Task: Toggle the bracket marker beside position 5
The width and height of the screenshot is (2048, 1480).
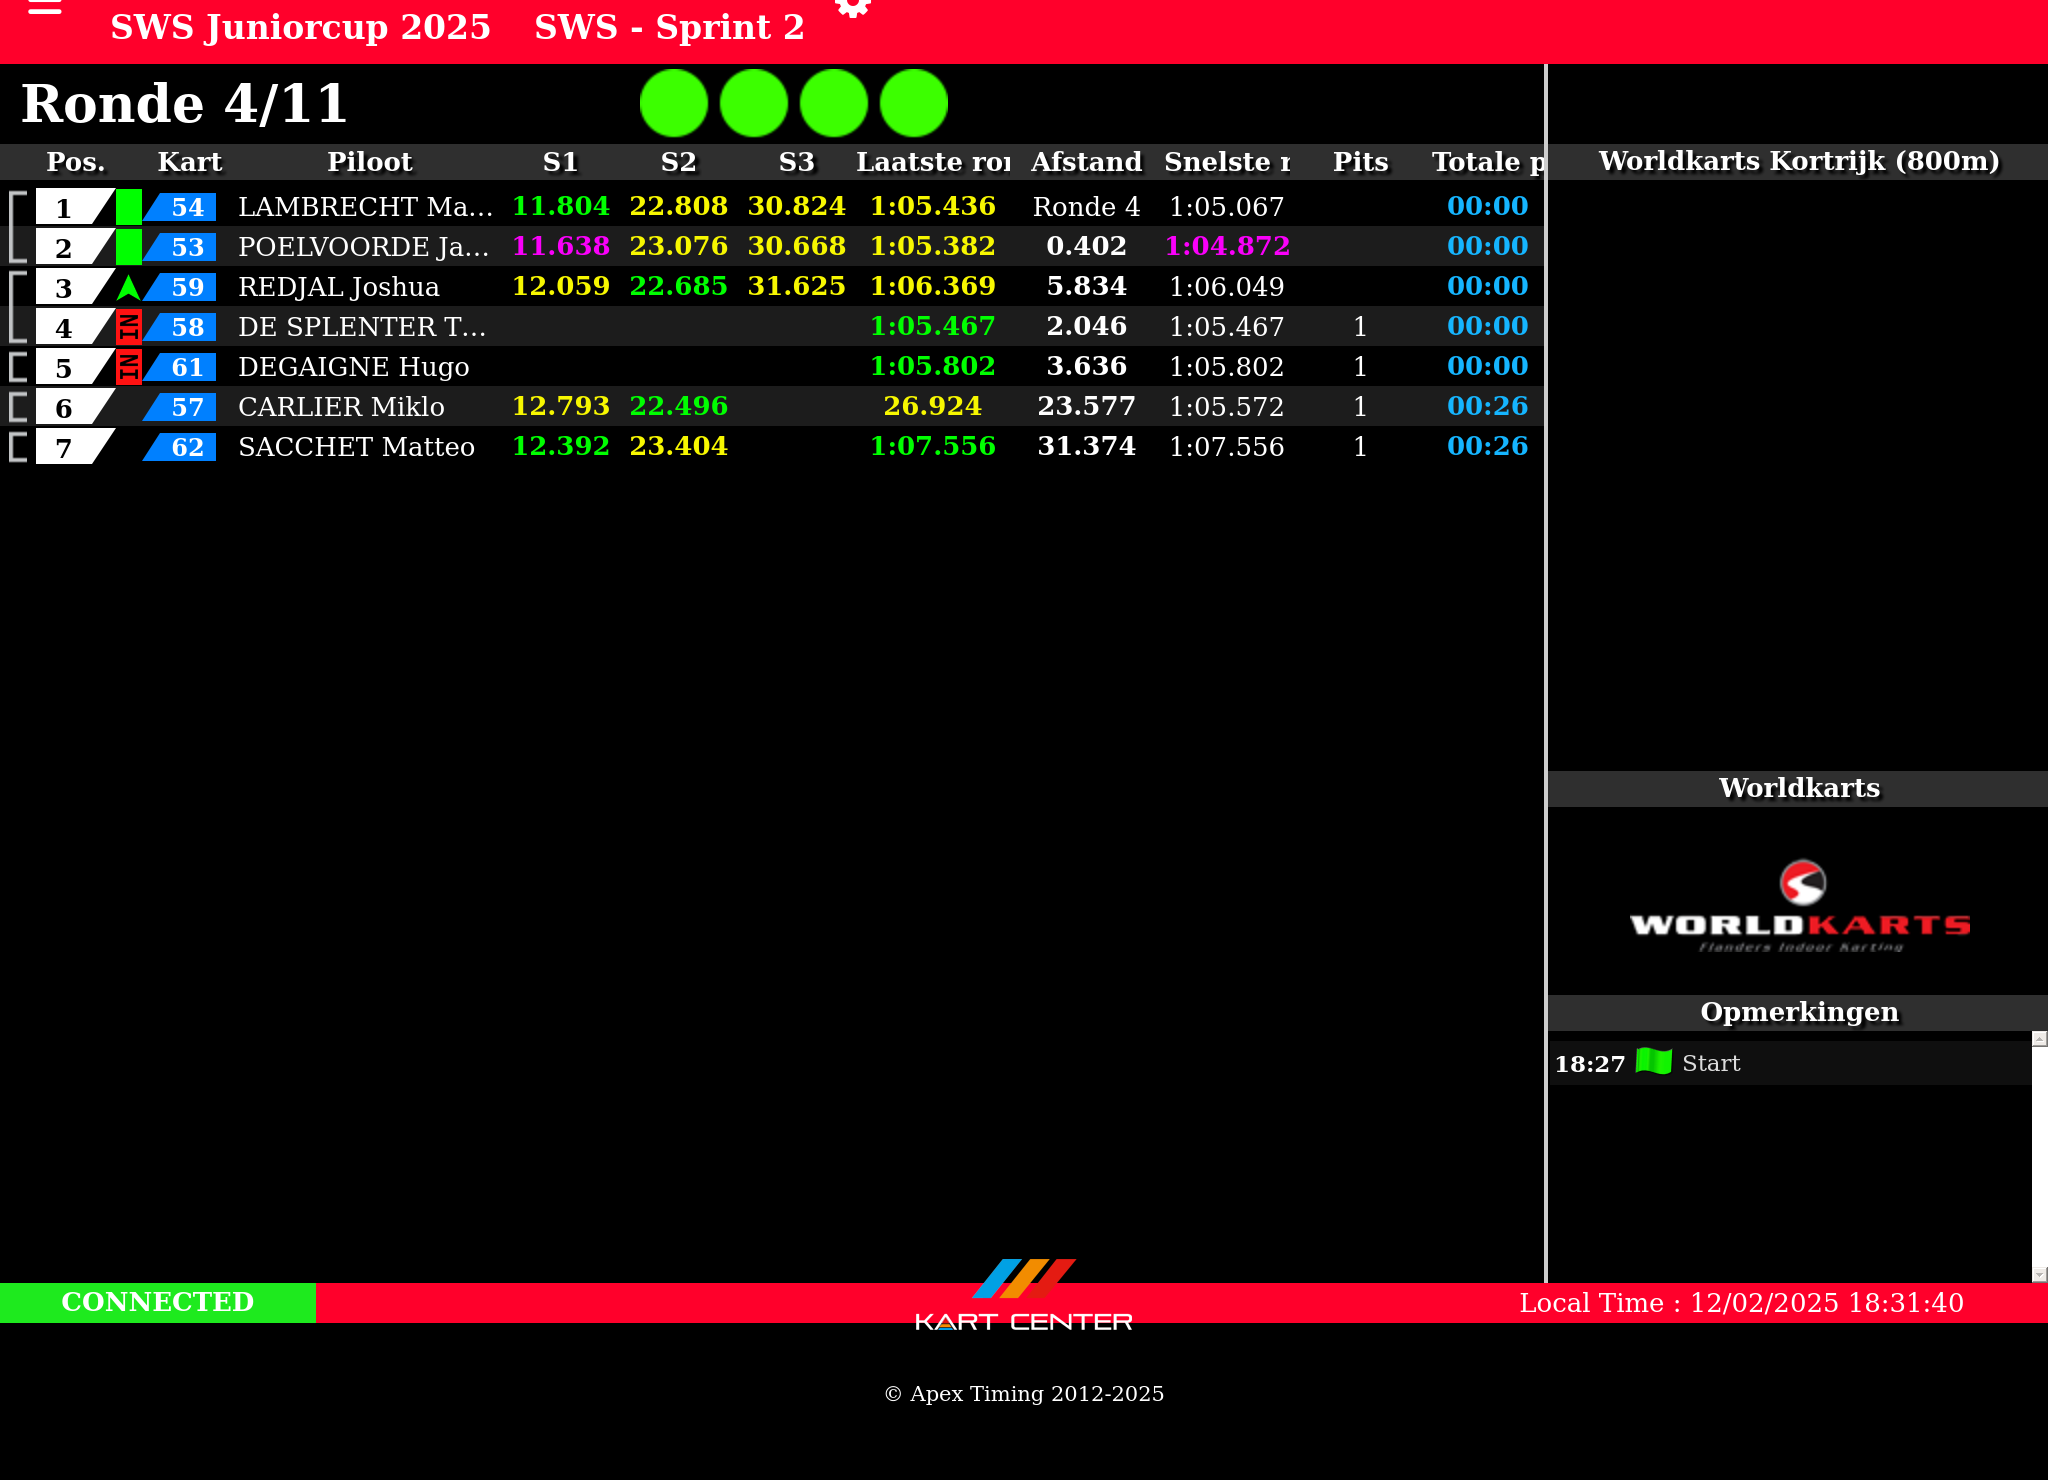Action: click(x=17, y=367)
